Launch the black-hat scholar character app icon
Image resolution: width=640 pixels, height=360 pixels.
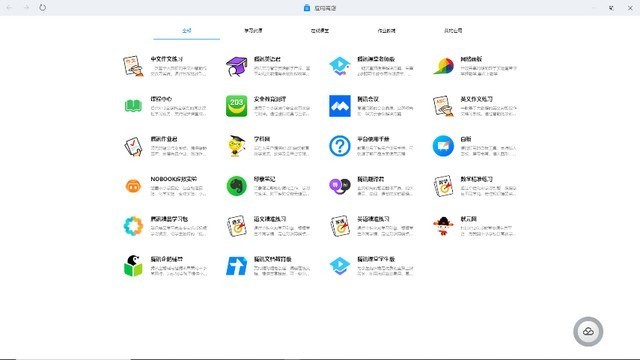(x=443, y=226)
